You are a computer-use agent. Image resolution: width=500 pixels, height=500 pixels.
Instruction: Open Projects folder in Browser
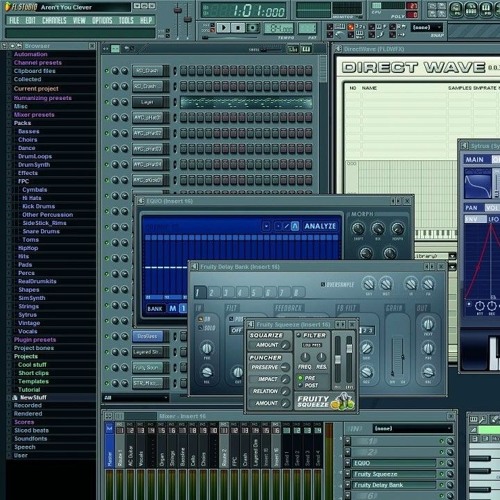coord(26,356)
